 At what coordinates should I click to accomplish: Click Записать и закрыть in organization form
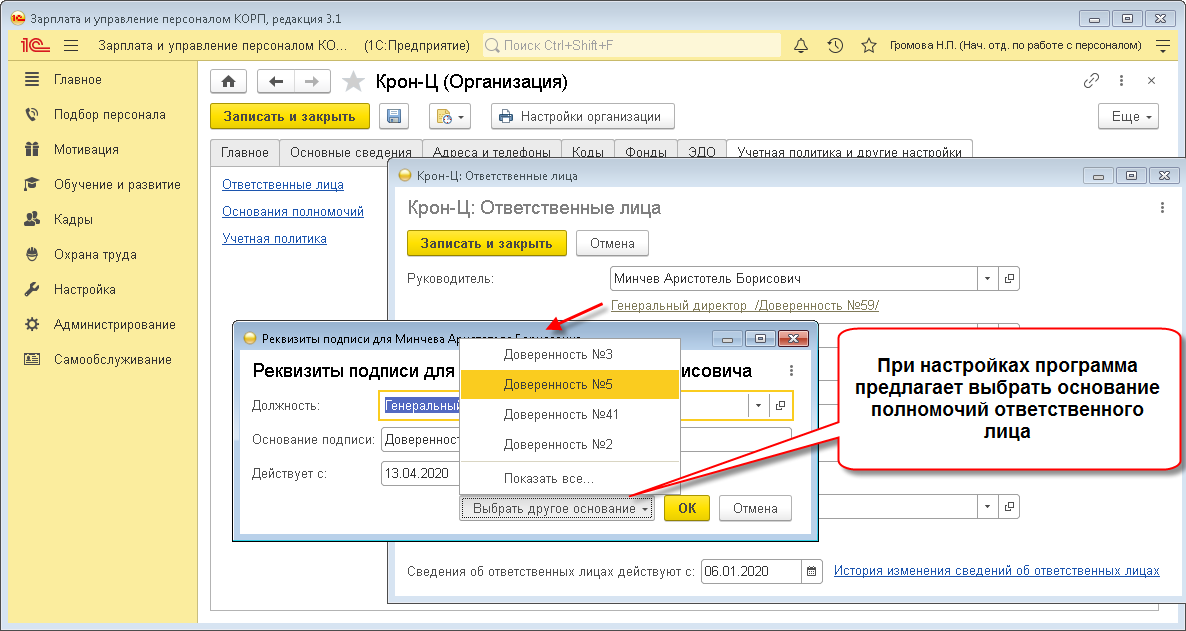click(290, 117)
